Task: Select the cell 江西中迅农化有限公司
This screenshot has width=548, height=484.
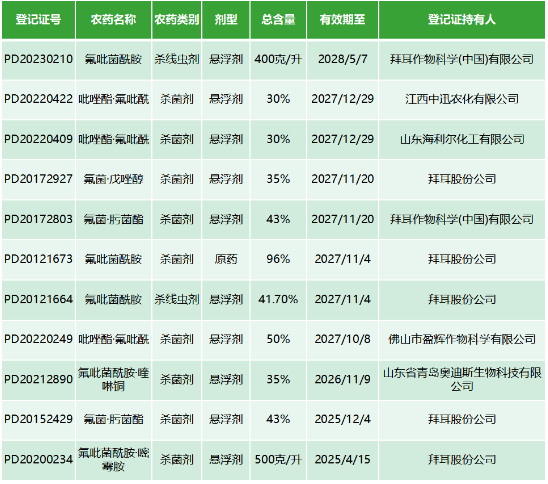Action: pos(462,99)
